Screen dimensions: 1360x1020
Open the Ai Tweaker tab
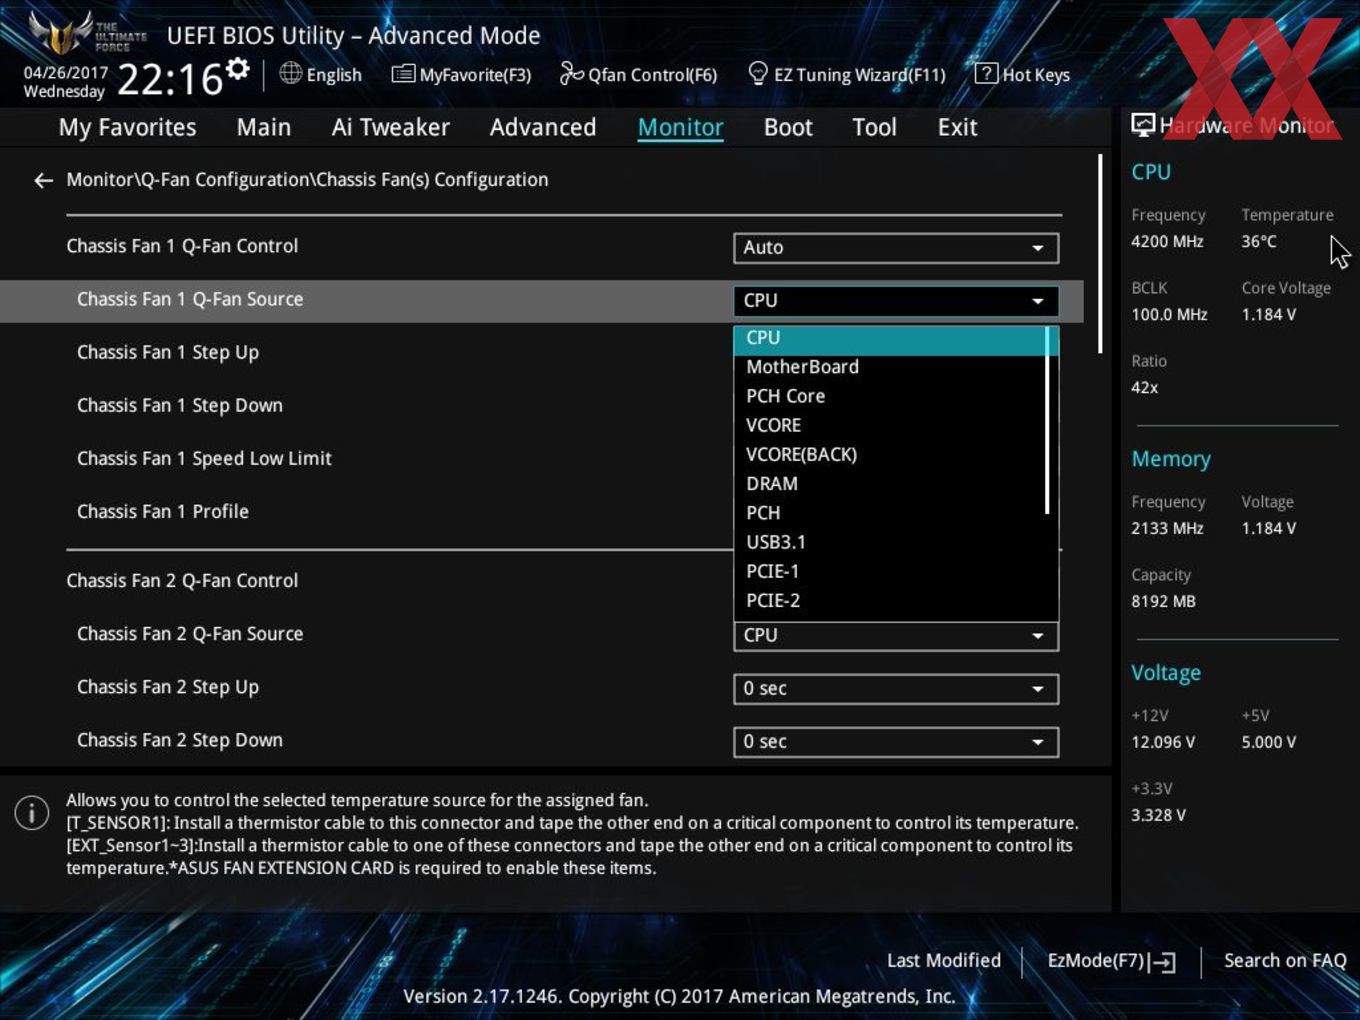tap(390, 127)
